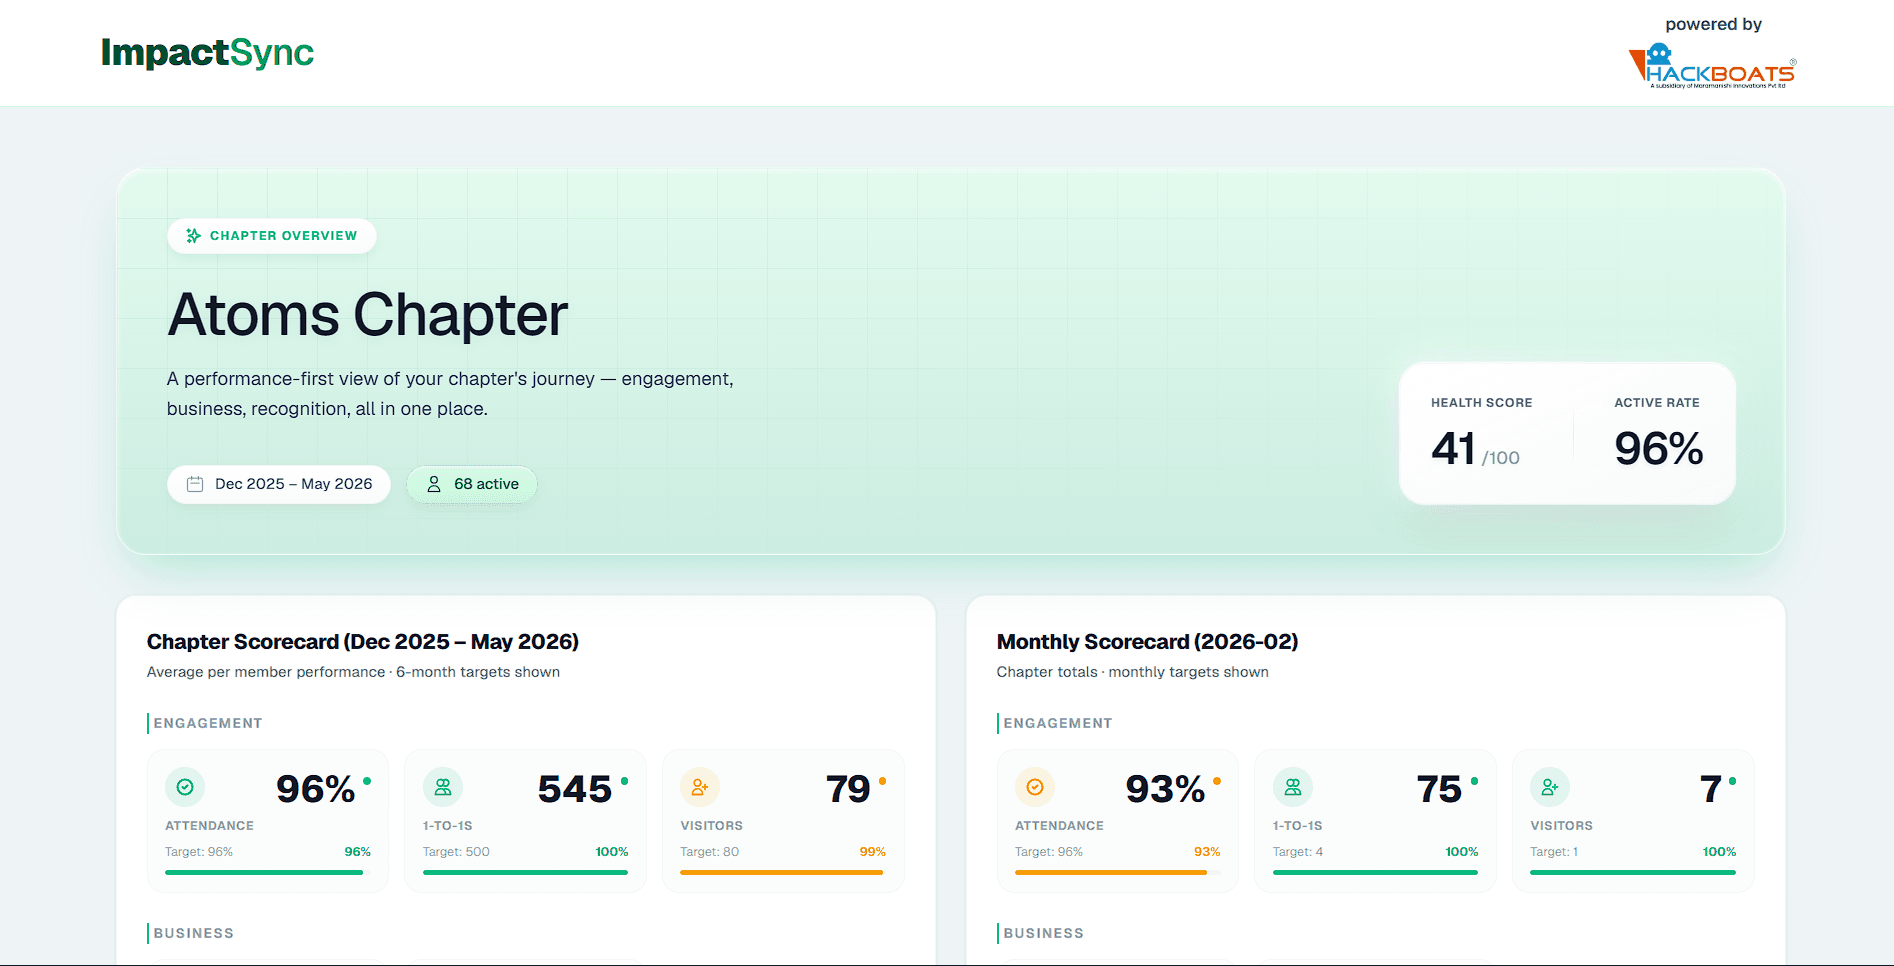Click the 68 active members pill
Screen dimensions: 1894x966
(x=472, y=484)
